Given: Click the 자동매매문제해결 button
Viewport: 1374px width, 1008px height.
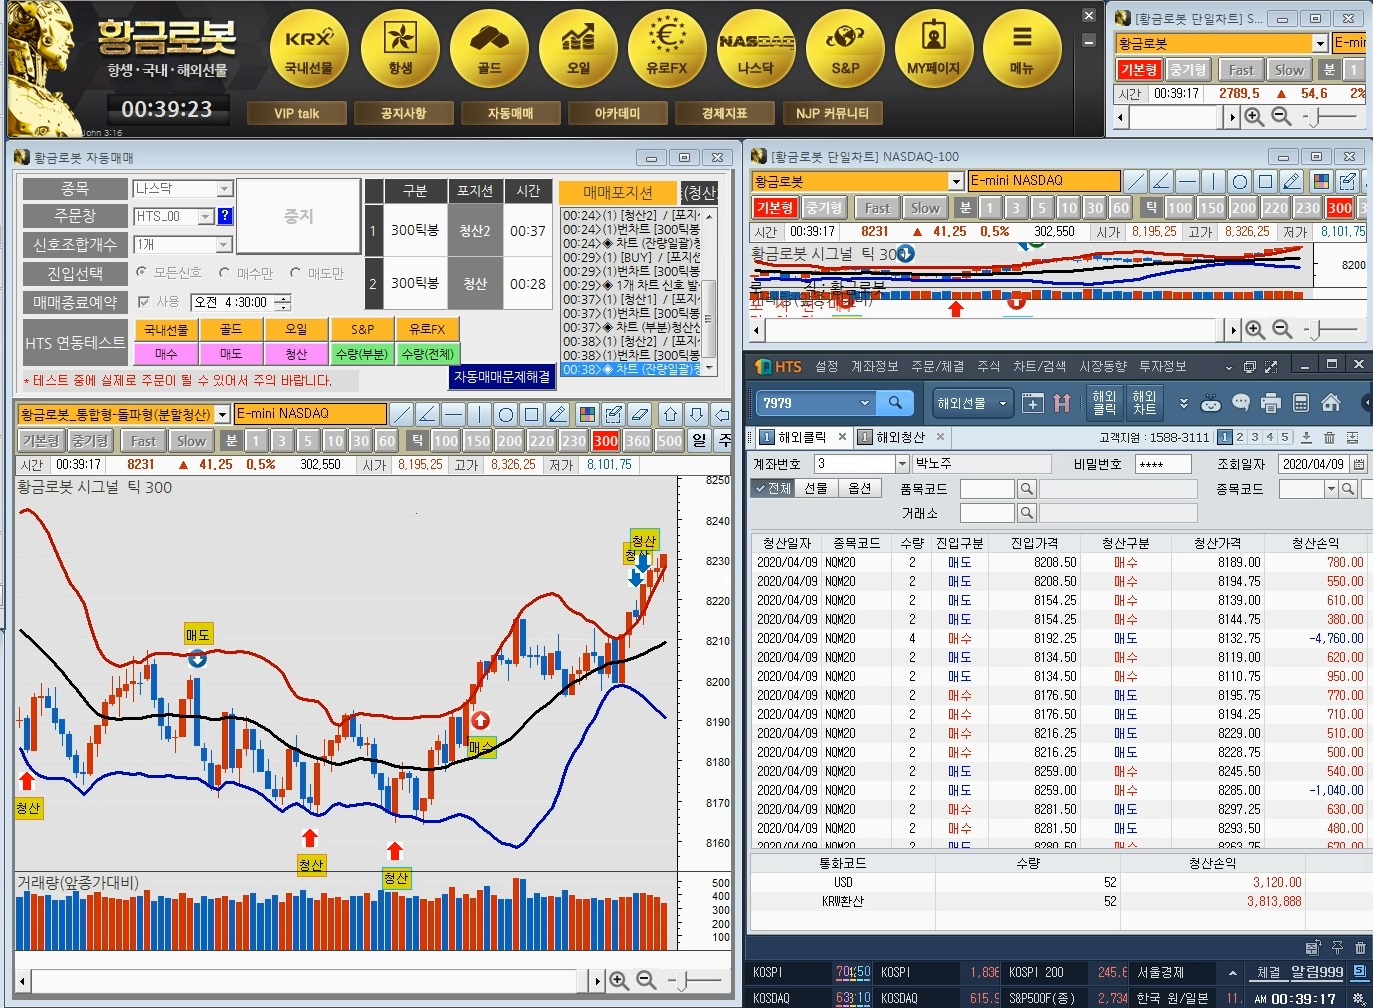Looking at the screenshot, I should [x=502, y=377].
